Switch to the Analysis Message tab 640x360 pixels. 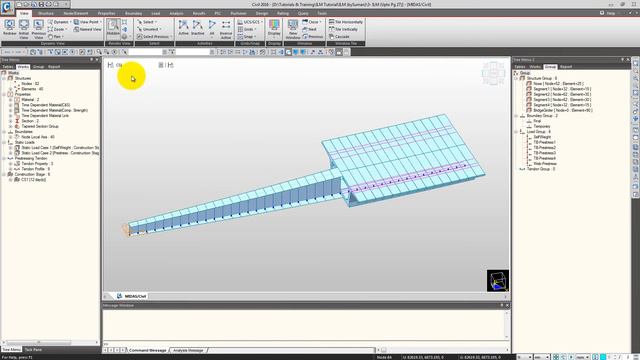188,350
